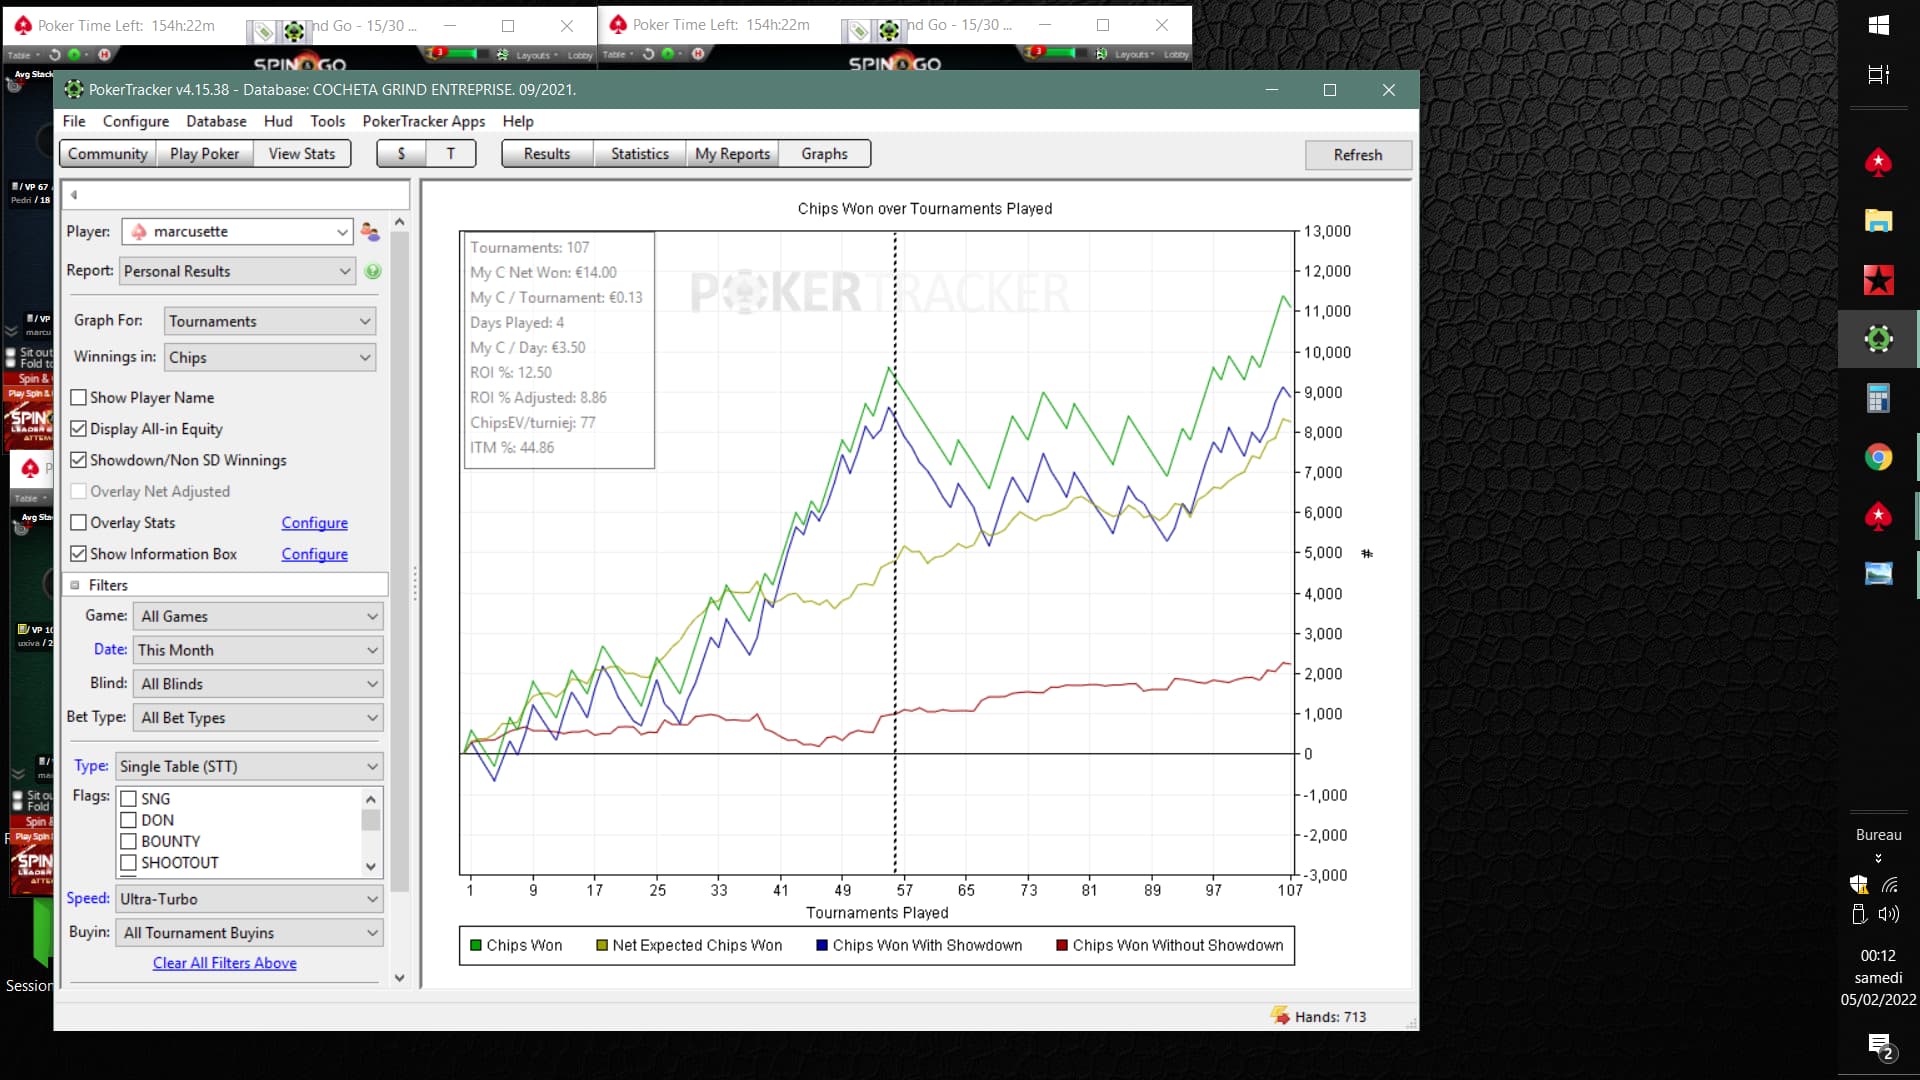The image size is (1920, 1080).
Task: Switch to the Statistics tab
Action: point(640,154)
